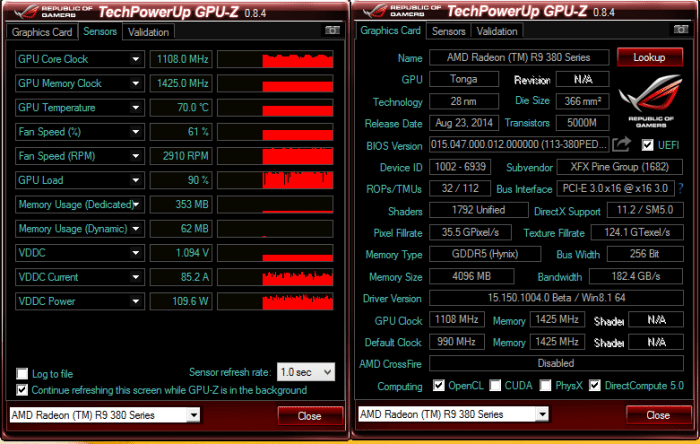The height and width of the screenshot is (444, 700).
Task: Click the Name field AMD Radeon R9 380 Series
Action: (x=519, y=57)
